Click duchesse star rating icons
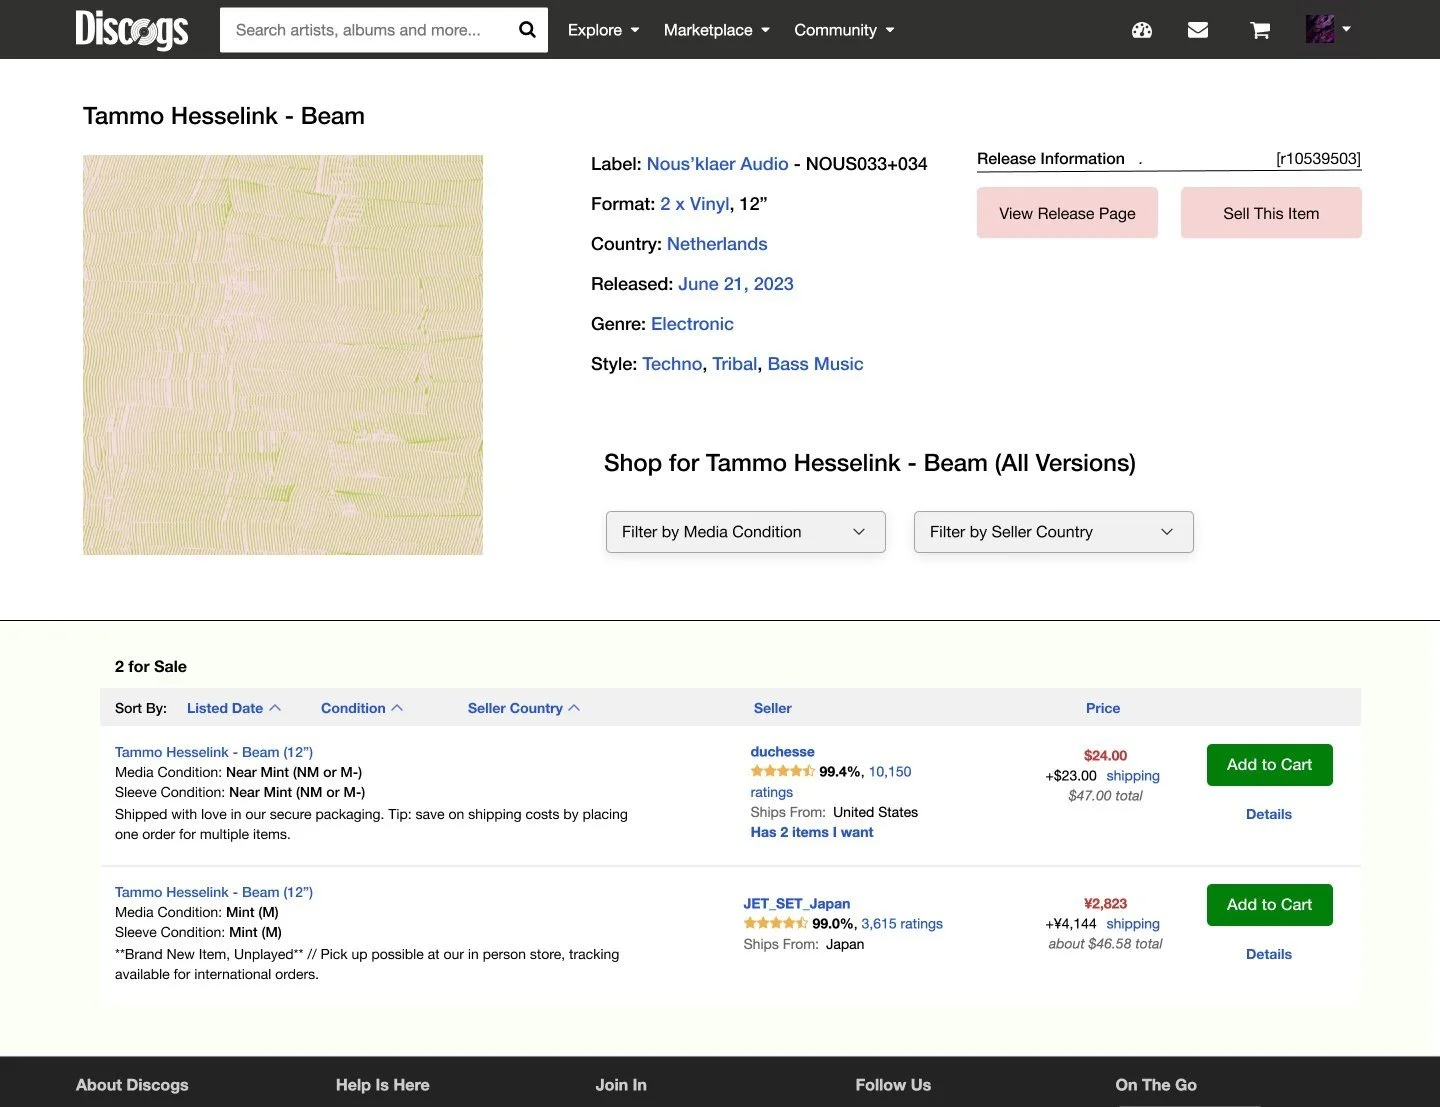Screen dimensions: 1440x1107 click(x=782, y=771)
